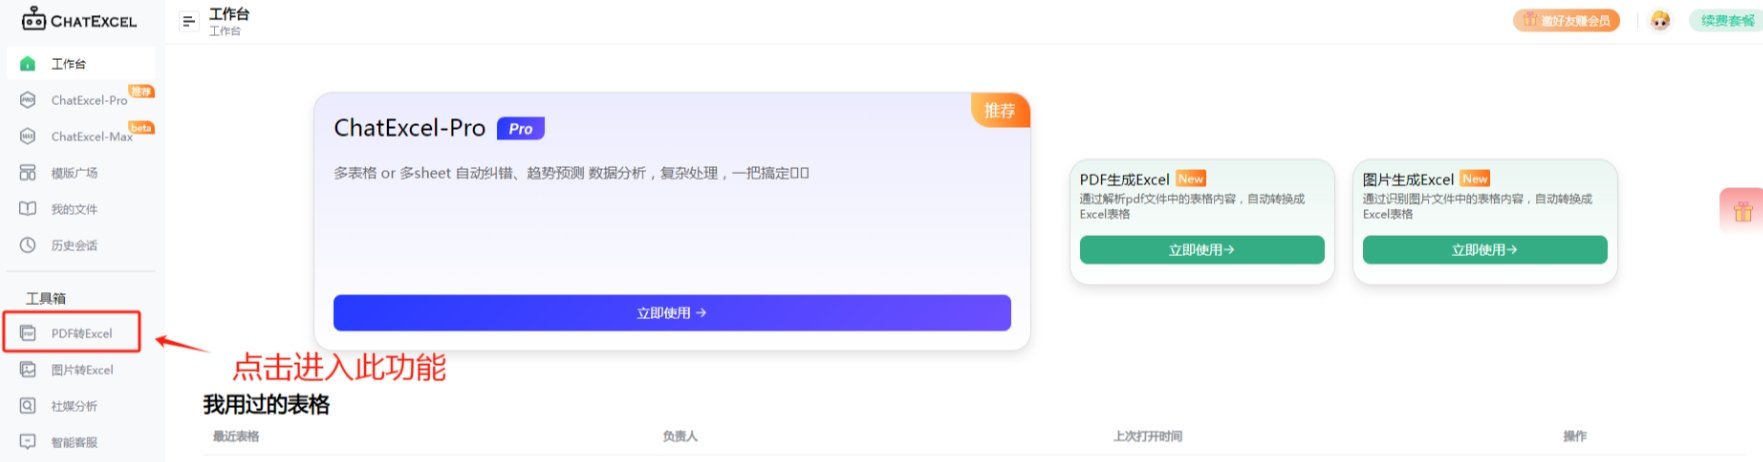This screenshot has width=1763, height=462.
Task: Select the ChatExcel-Max sidebar icon
Action: [x=28, y=136]
